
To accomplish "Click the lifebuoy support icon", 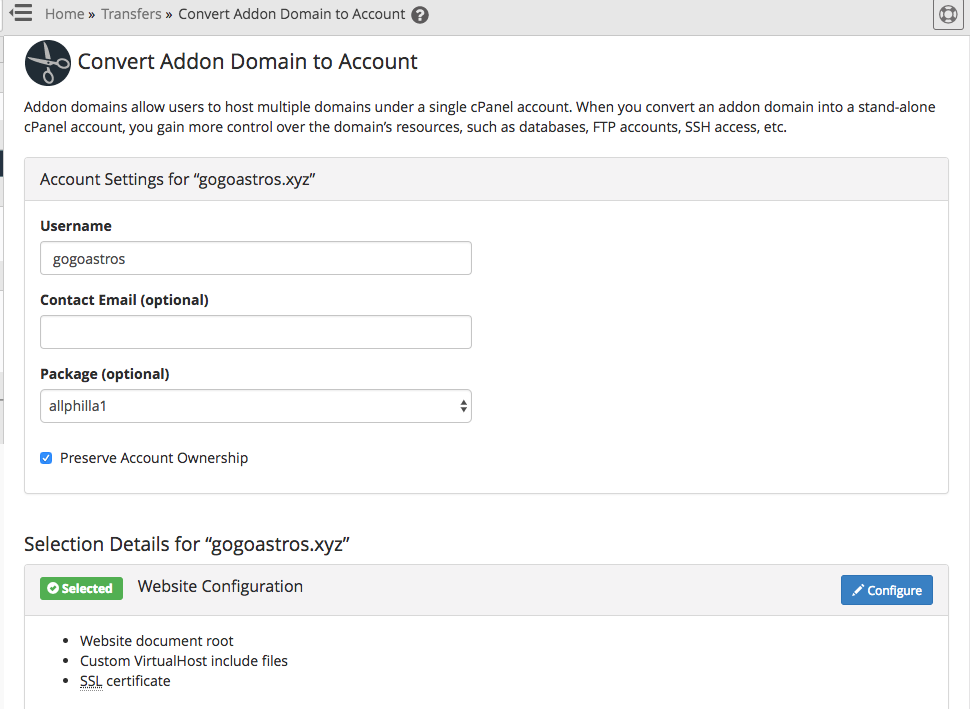I will (947, 15).
